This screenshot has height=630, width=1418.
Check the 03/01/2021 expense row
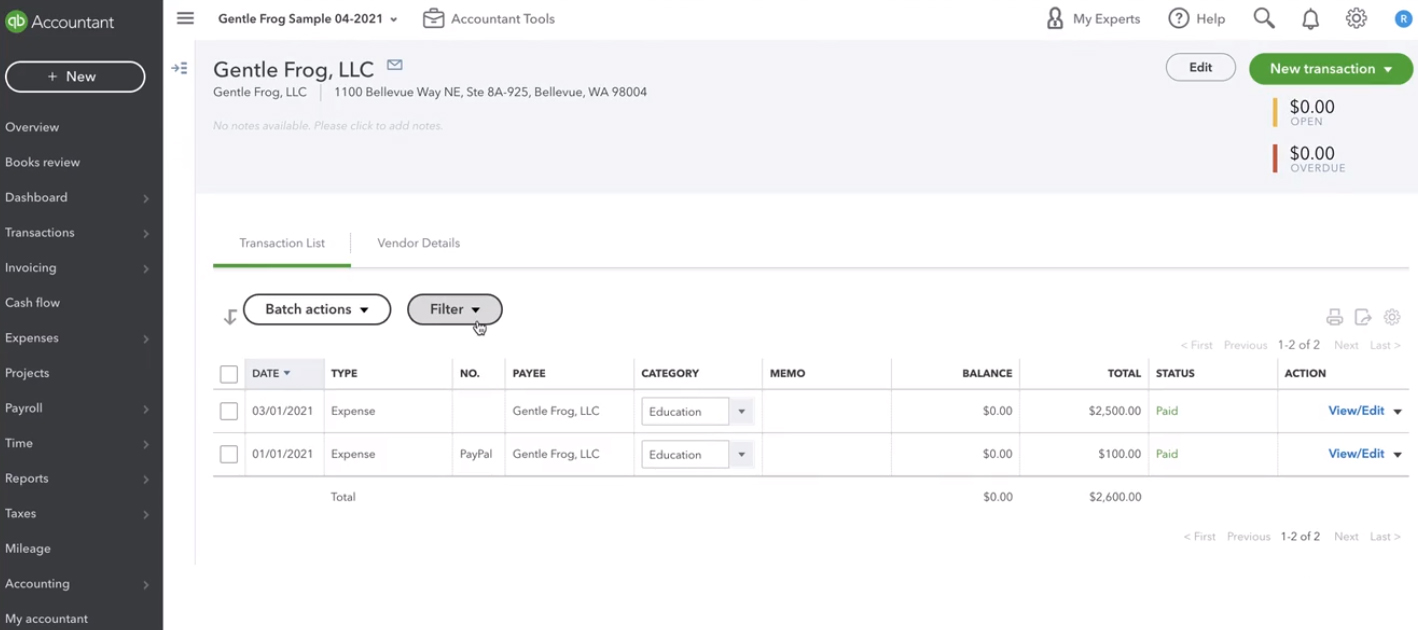point(229,411)
